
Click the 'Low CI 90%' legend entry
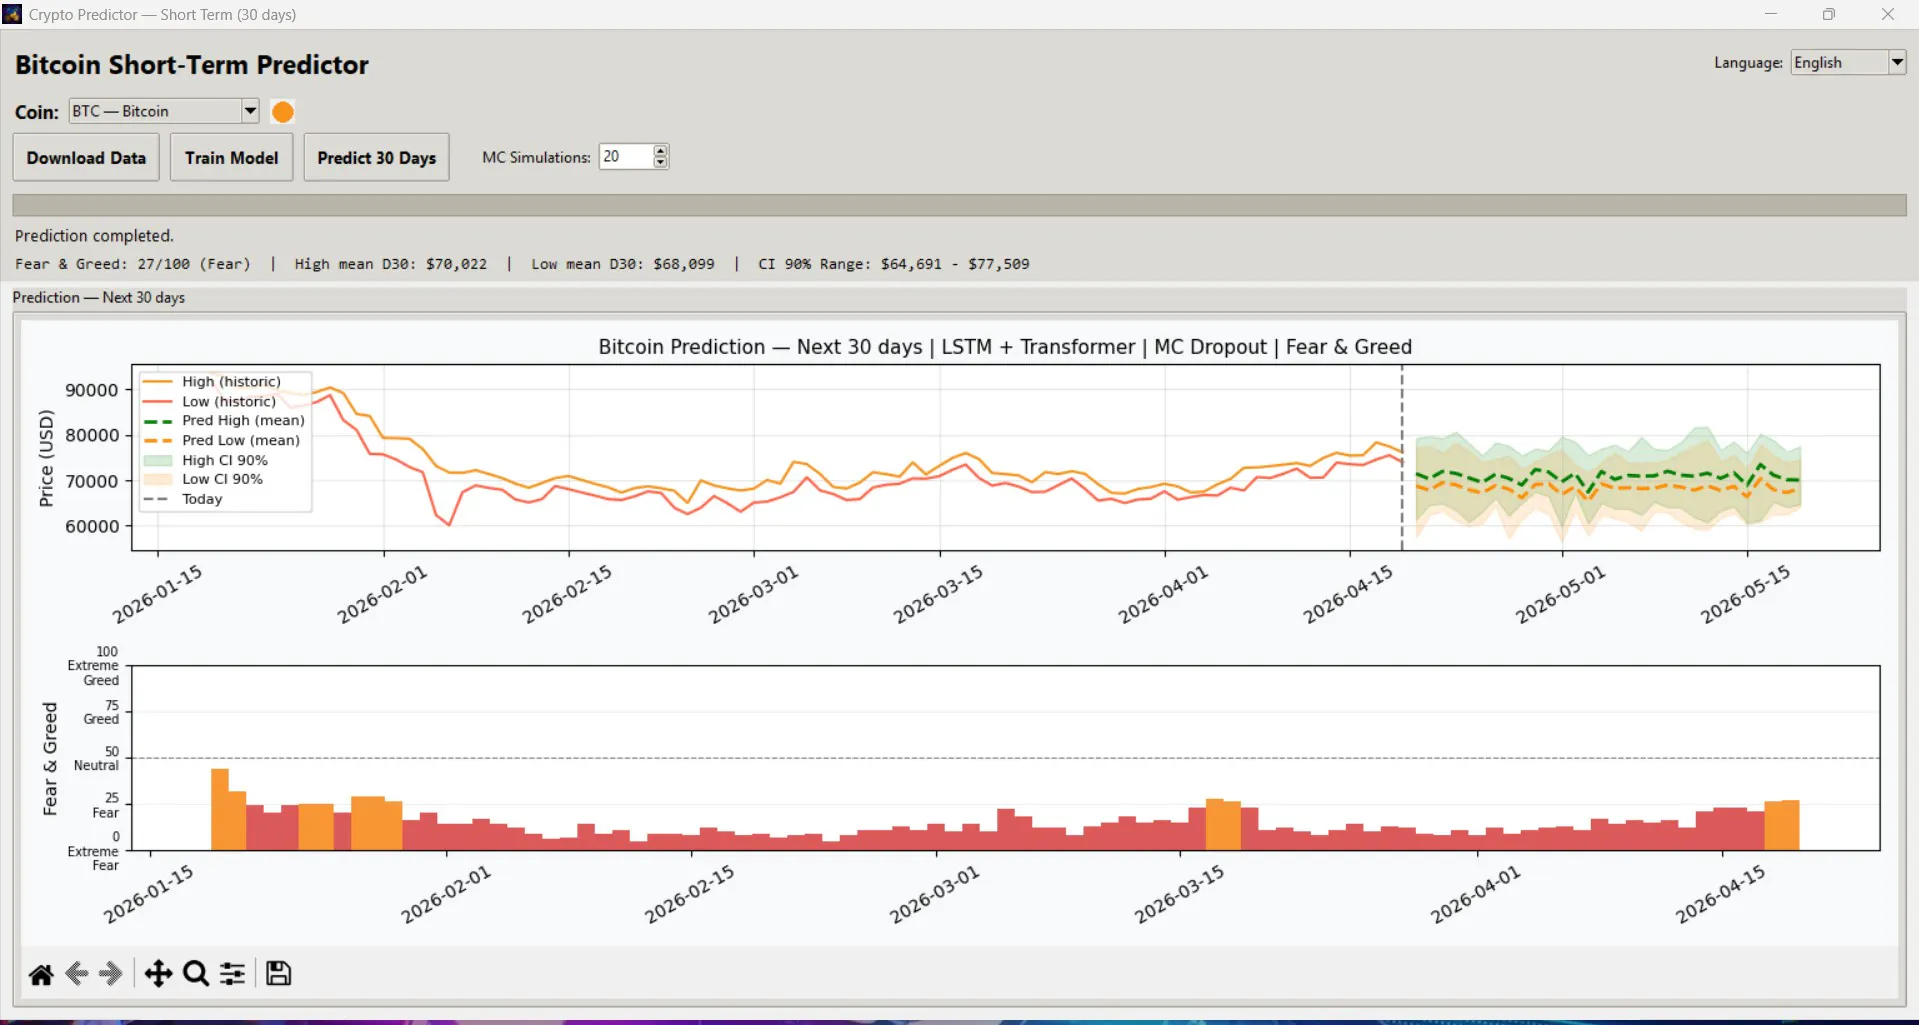click(x=222, y=479)
